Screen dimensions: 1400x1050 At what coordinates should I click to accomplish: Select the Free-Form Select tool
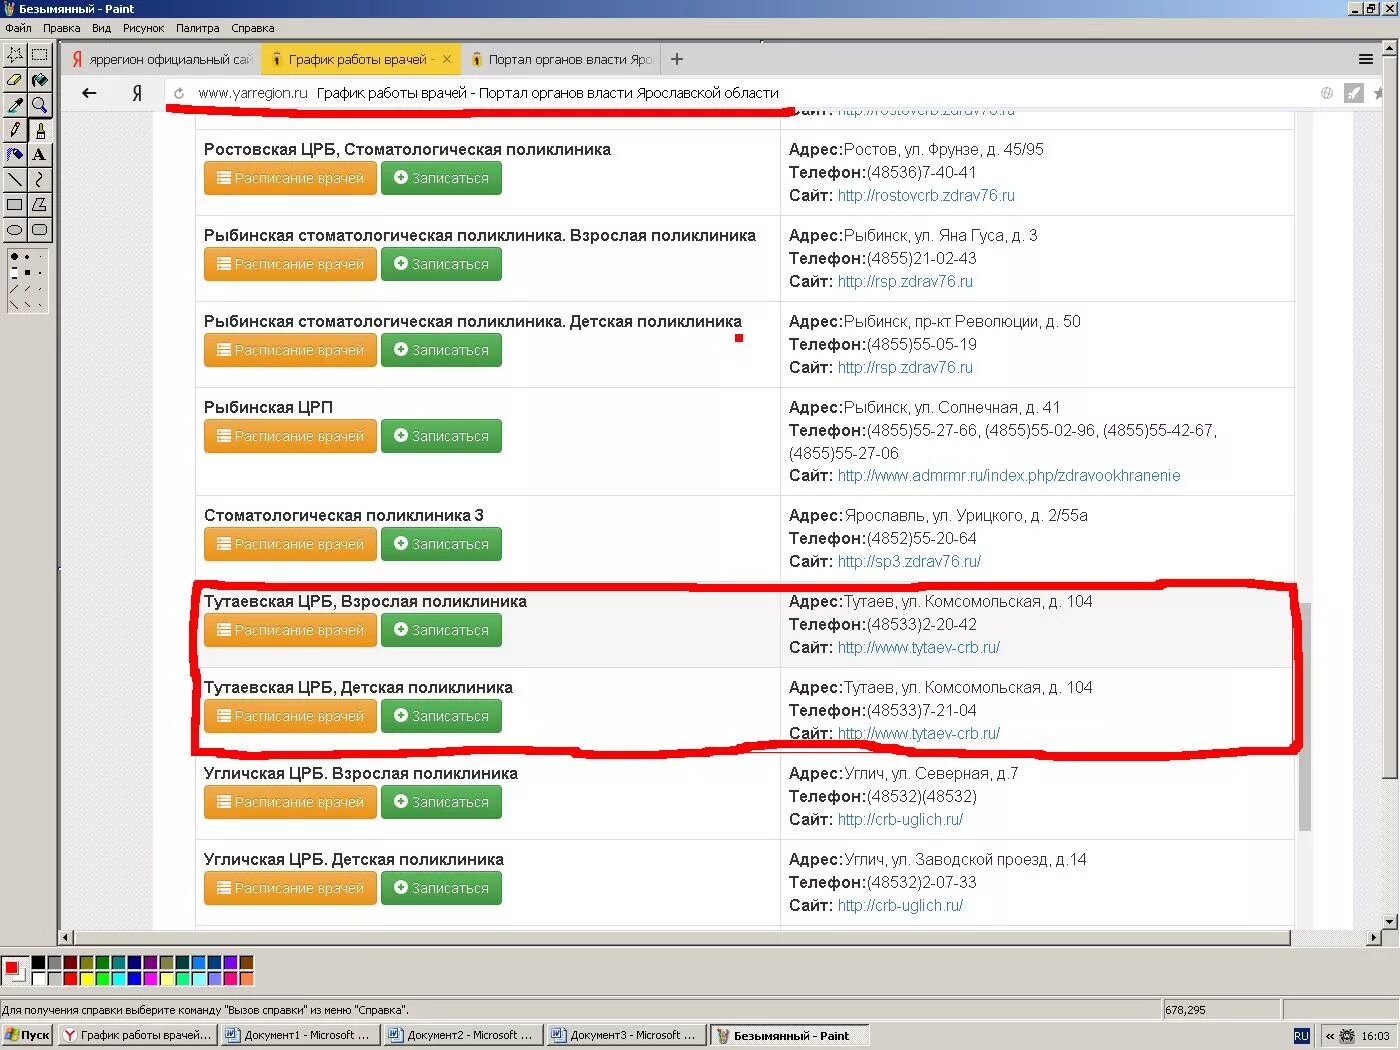pos(15,54)
